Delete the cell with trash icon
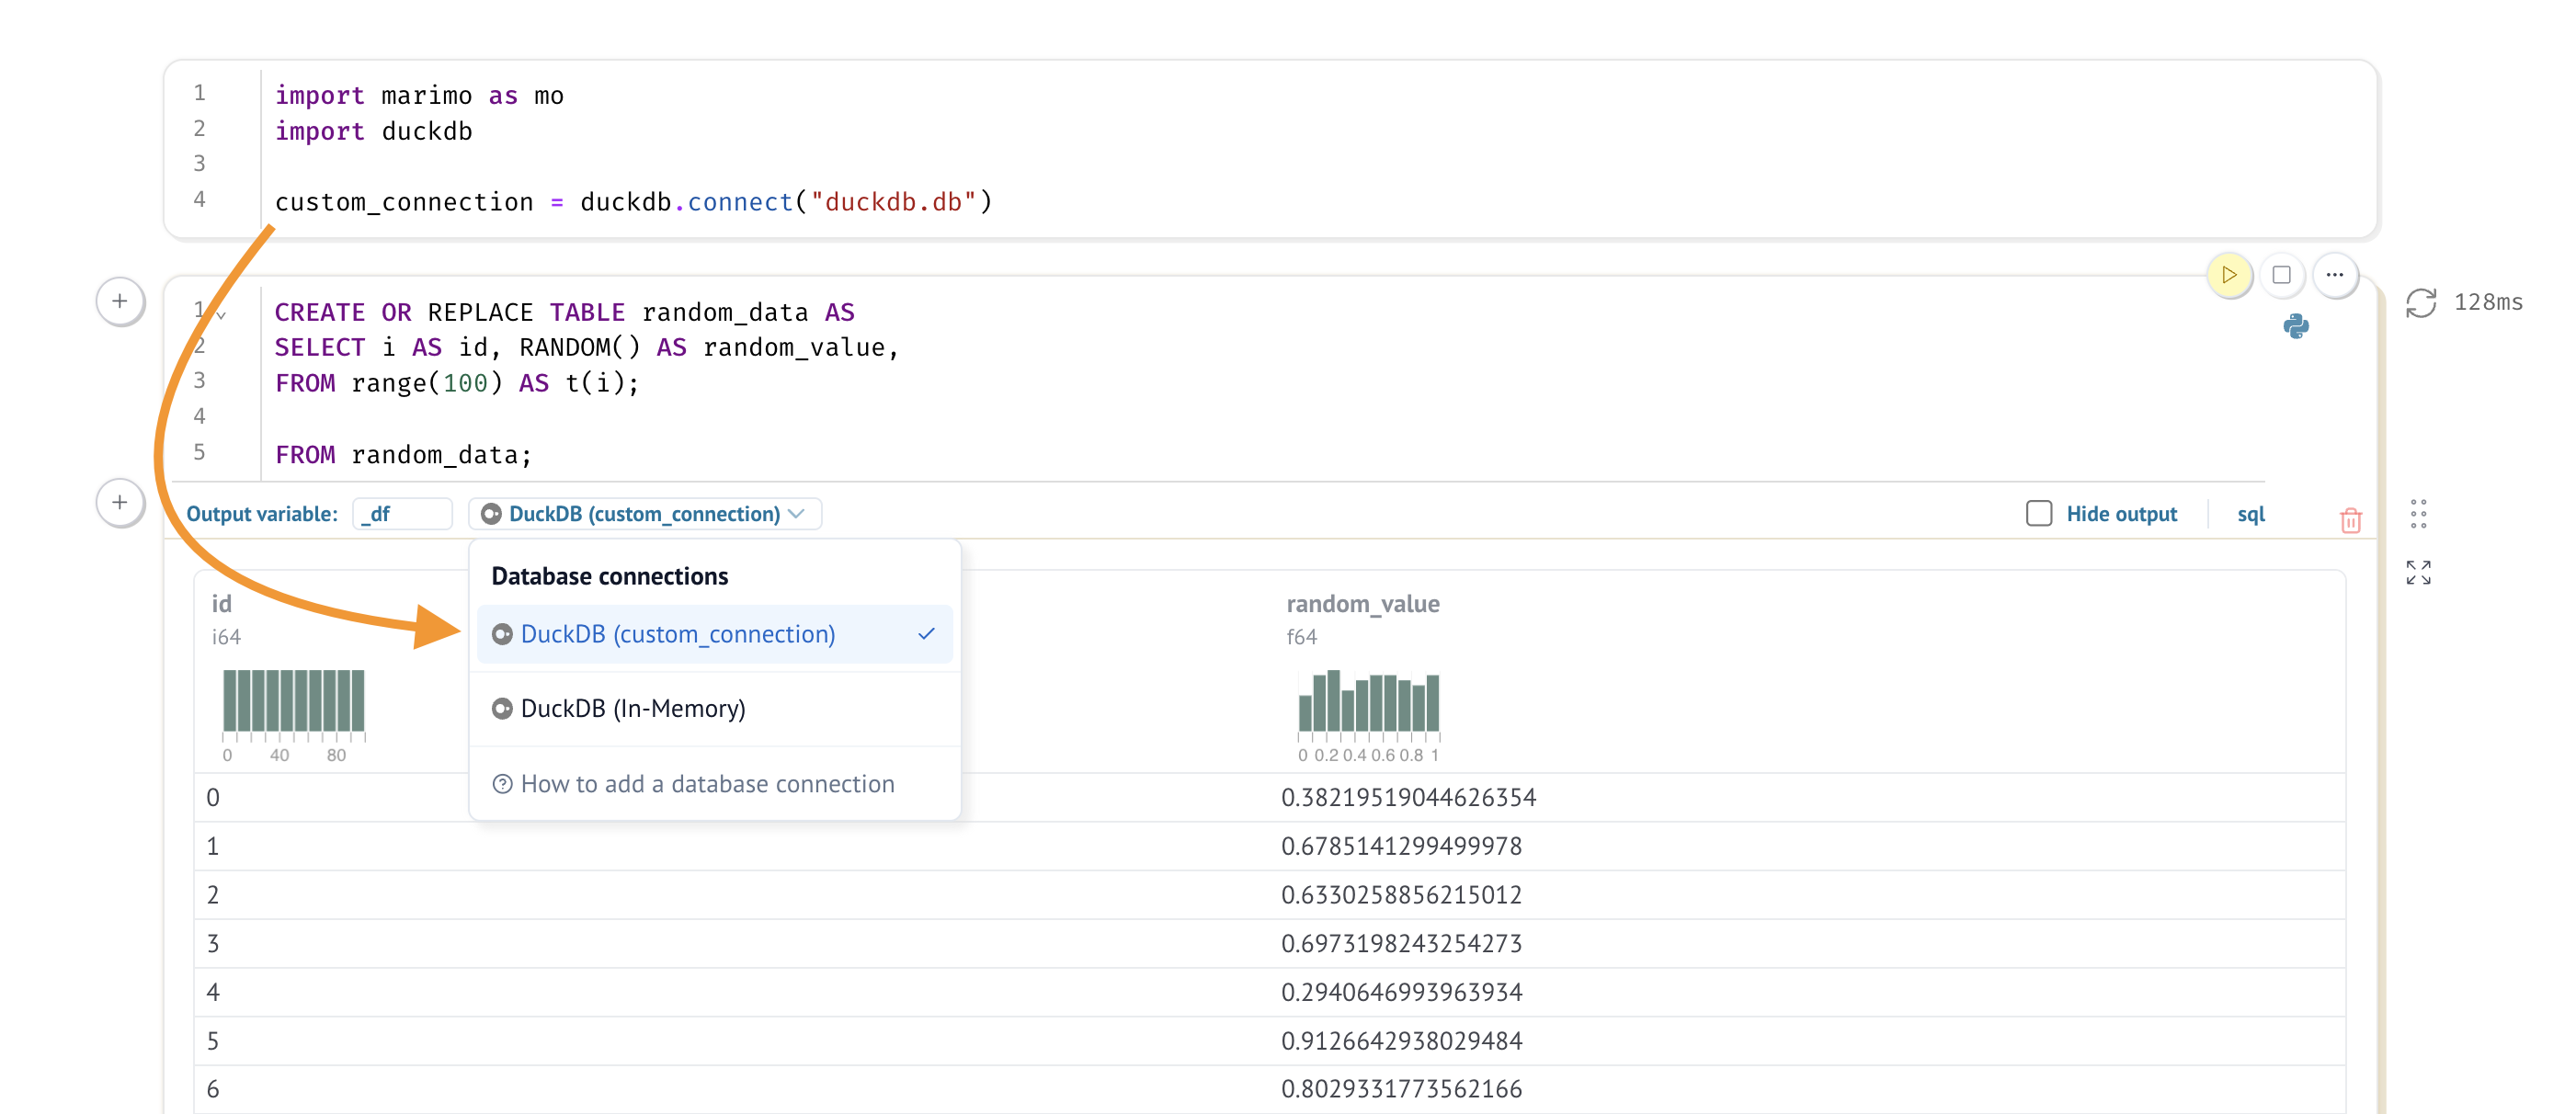The height and width of the screenshot is (1114, 2576). coord(2350,520)
